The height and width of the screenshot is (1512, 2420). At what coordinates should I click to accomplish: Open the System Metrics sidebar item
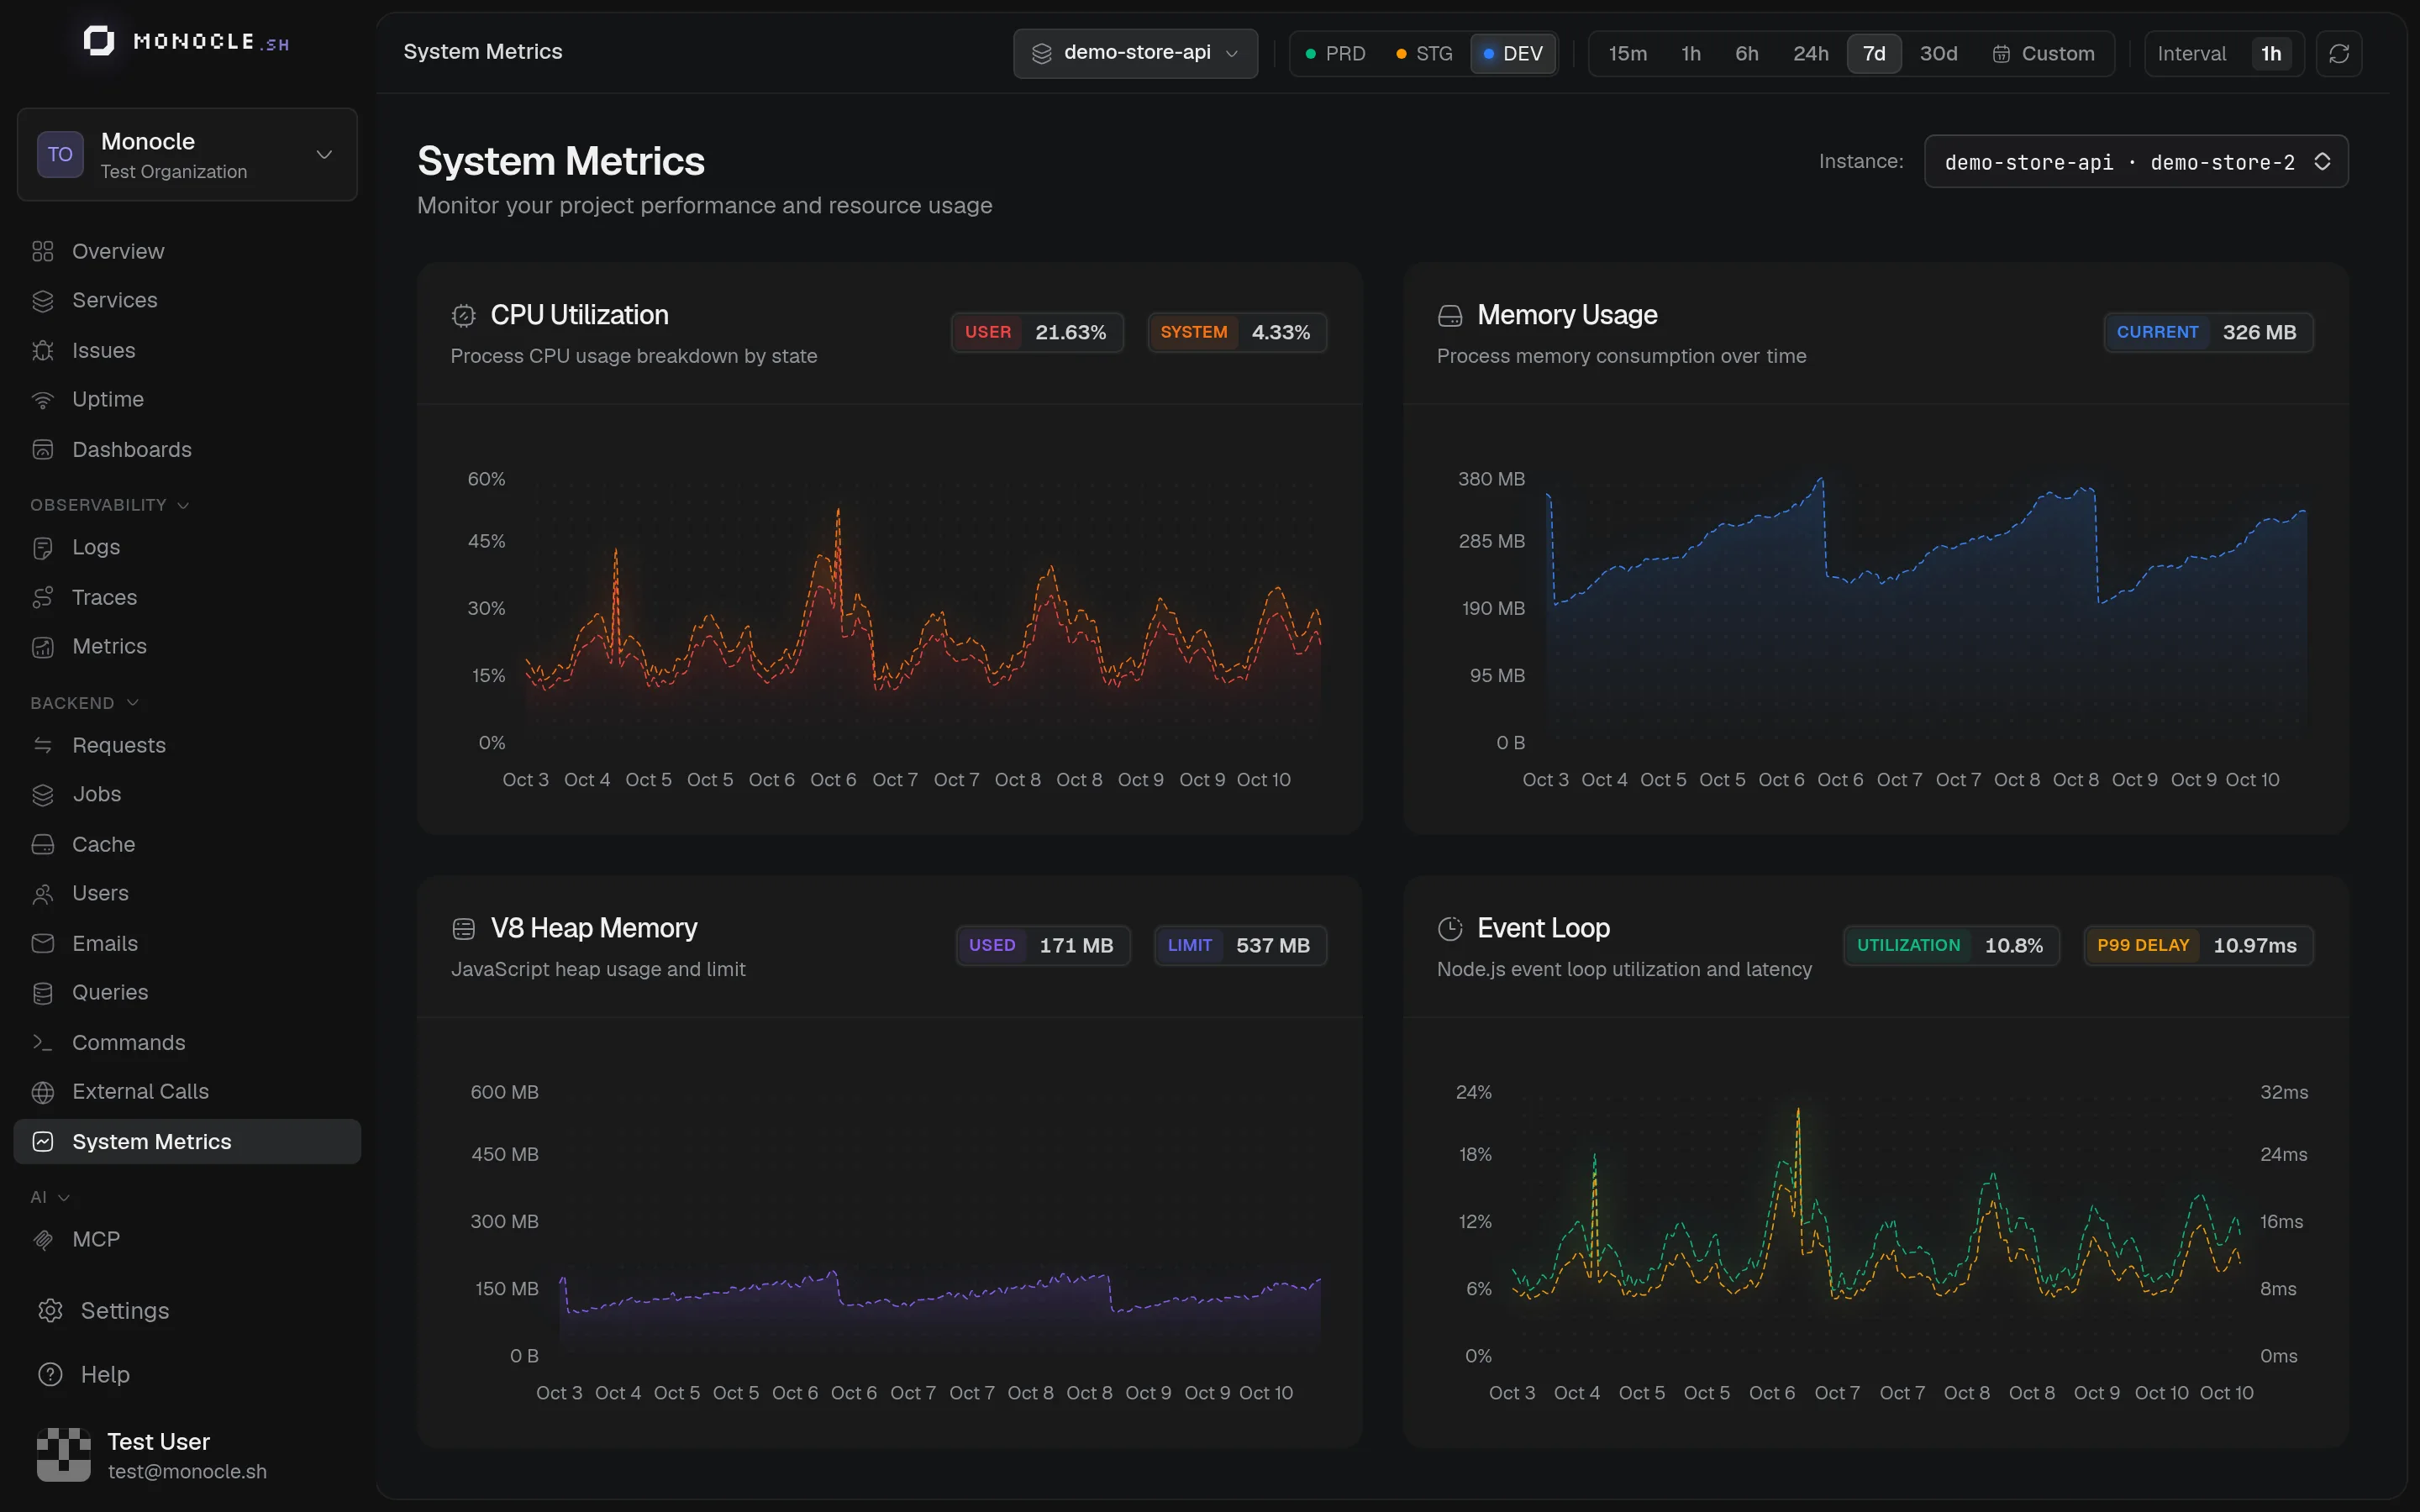point(187,1142)
